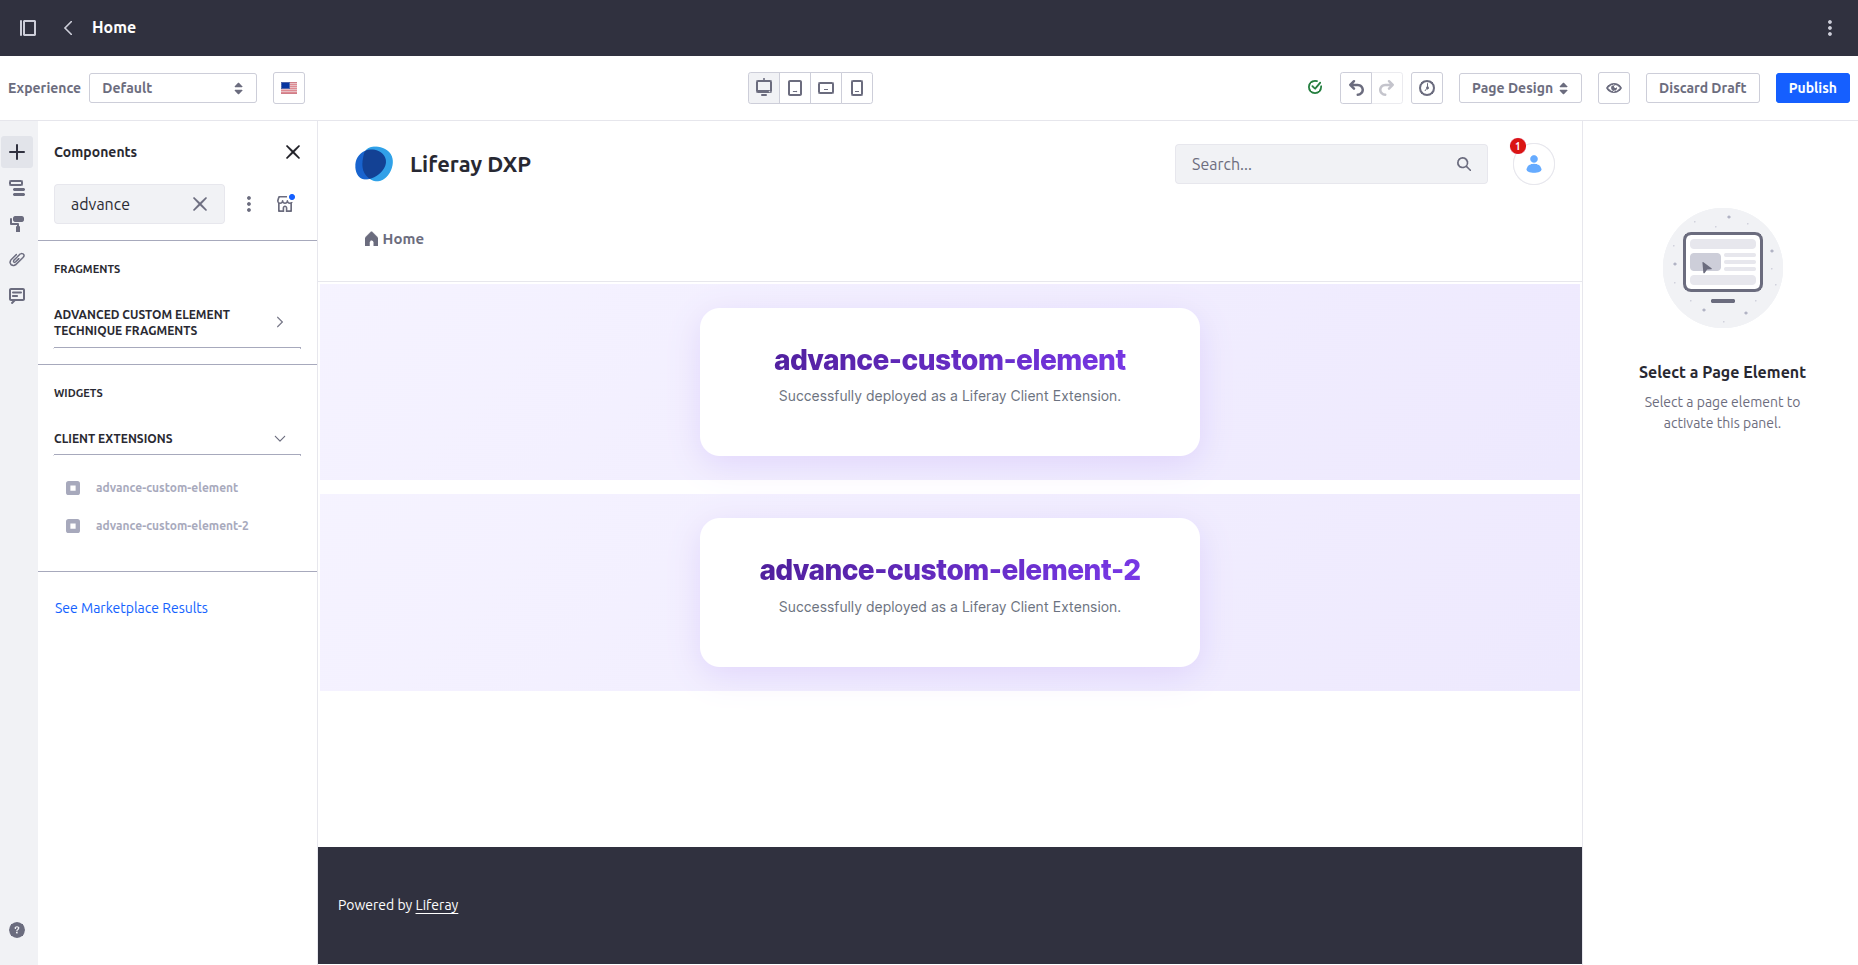Open the Components plus panel in sidebar
Image resolution: width=1858 pixels, height=965 pixels.
pyautogui.click(x=17, y=152)
